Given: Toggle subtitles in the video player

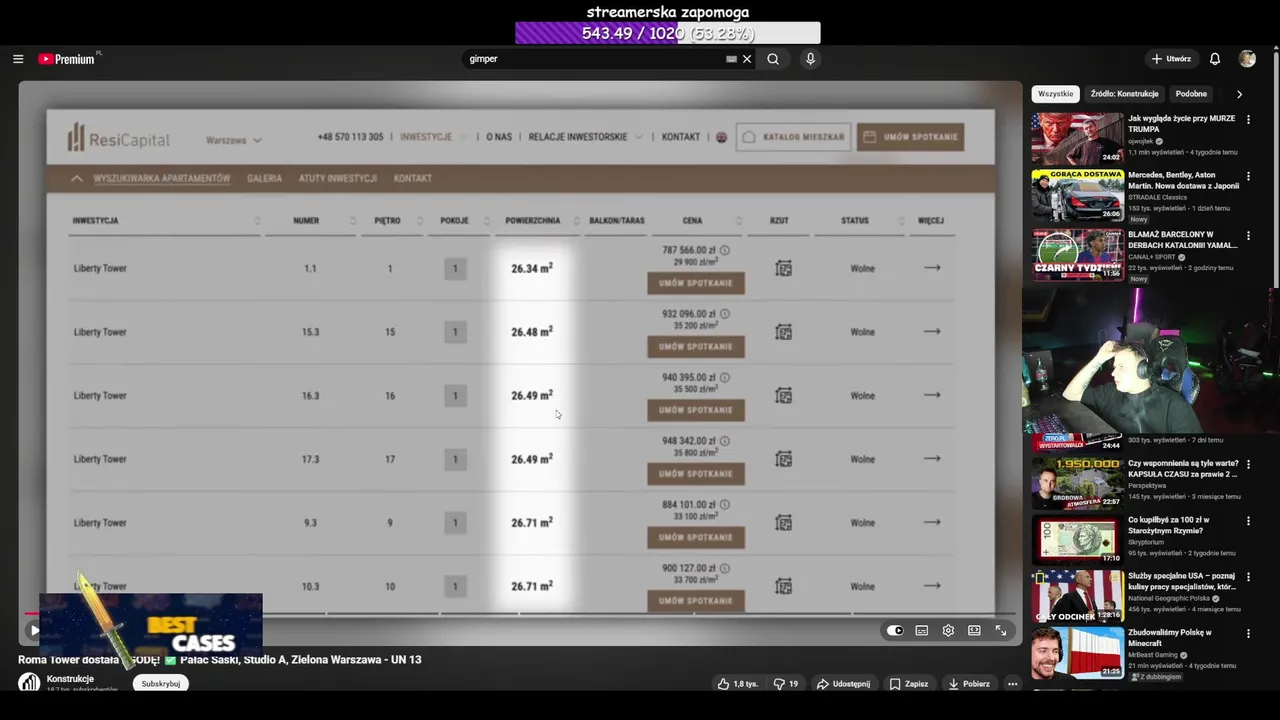Looking at the screenshot, I should point(922,630).
